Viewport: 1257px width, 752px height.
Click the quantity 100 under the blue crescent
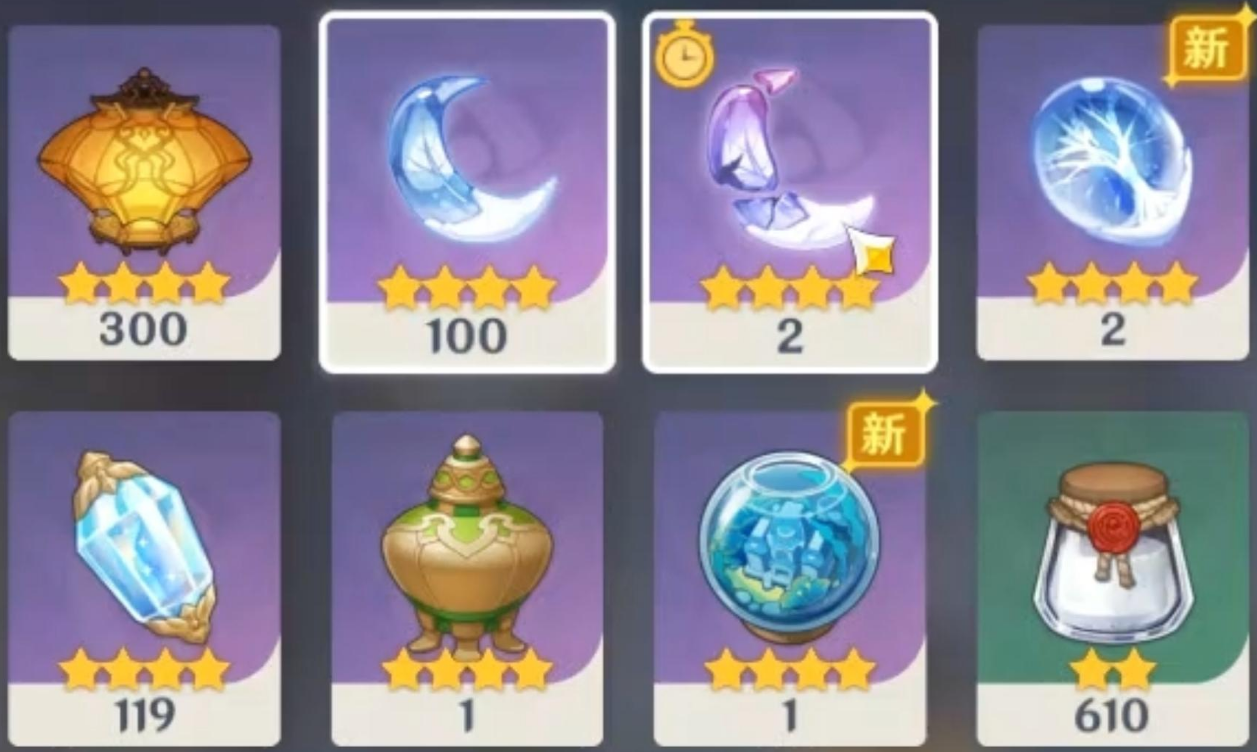point(466,336)
